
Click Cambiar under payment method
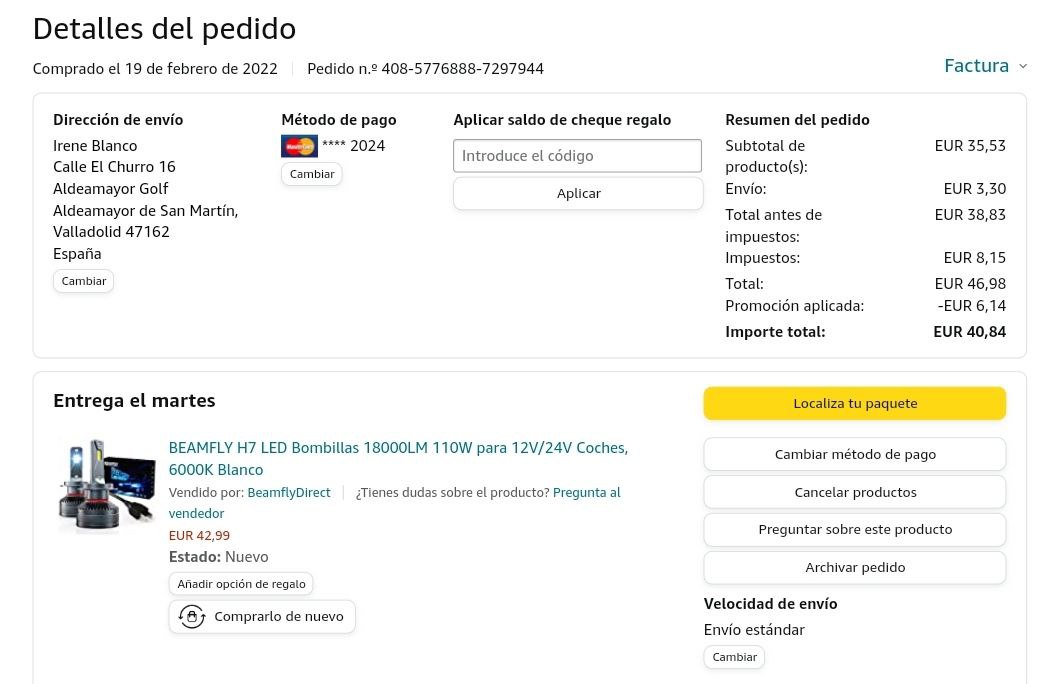click(311, 174)
